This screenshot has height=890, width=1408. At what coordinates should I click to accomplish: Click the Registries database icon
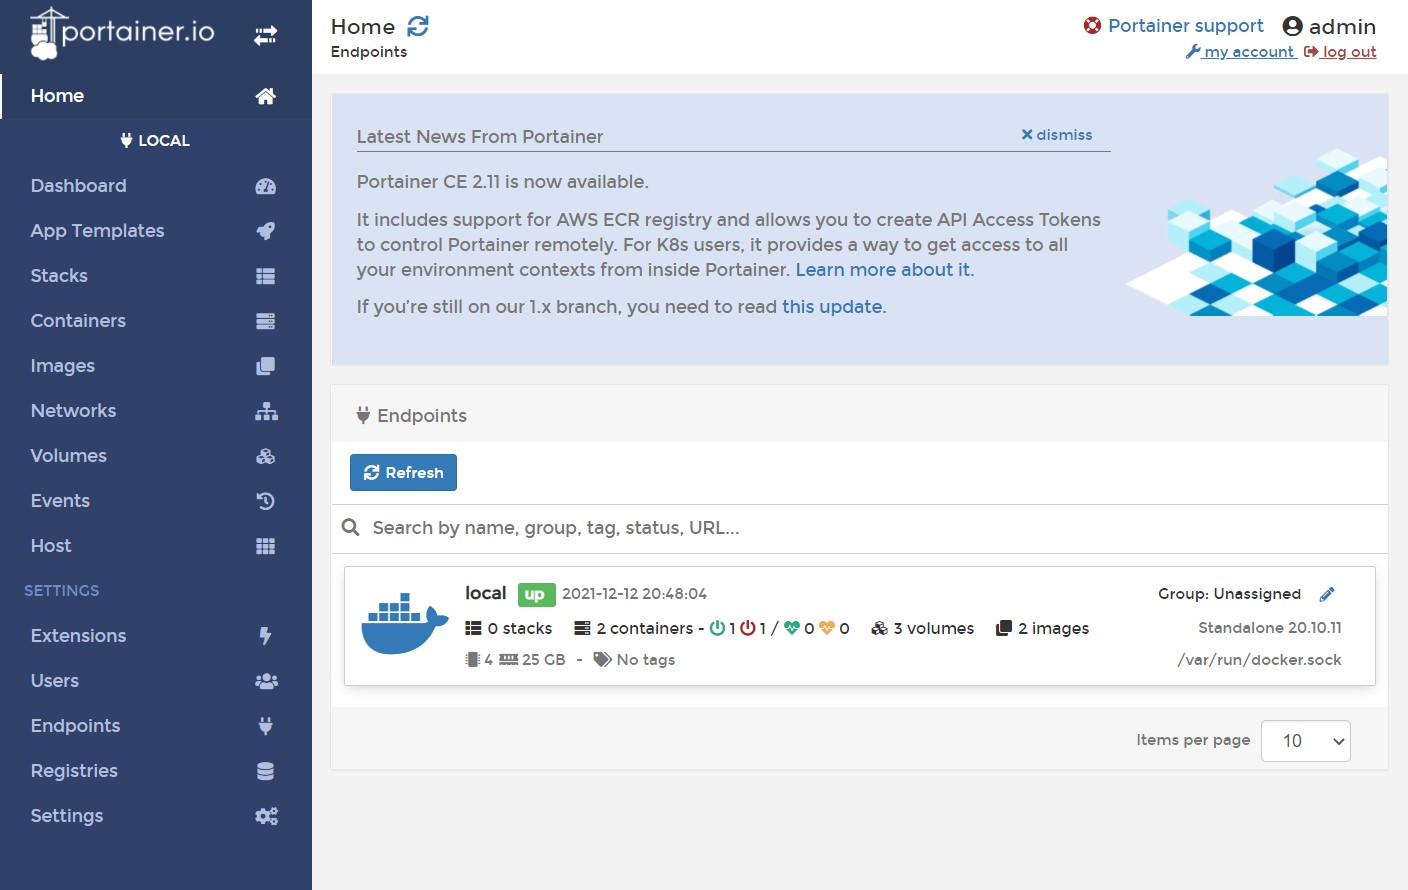[x=265, y=771]
